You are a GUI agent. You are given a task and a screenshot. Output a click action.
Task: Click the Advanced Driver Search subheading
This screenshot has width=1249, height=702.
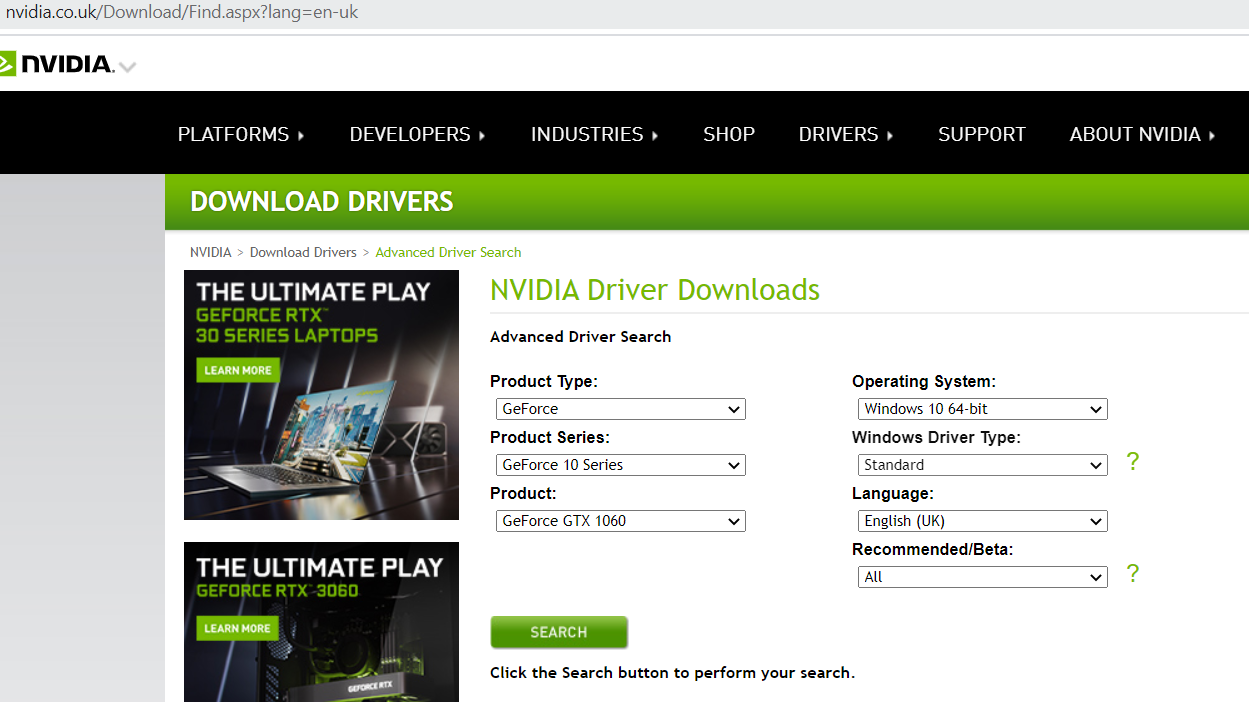click(580, 337)
